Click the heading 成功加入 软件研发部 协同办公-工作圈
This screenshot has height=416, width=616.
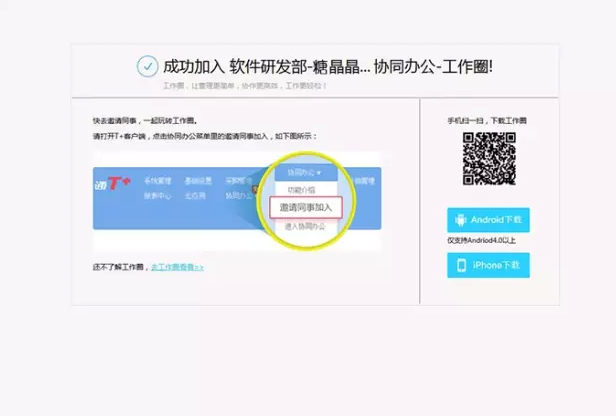(328, 66)
